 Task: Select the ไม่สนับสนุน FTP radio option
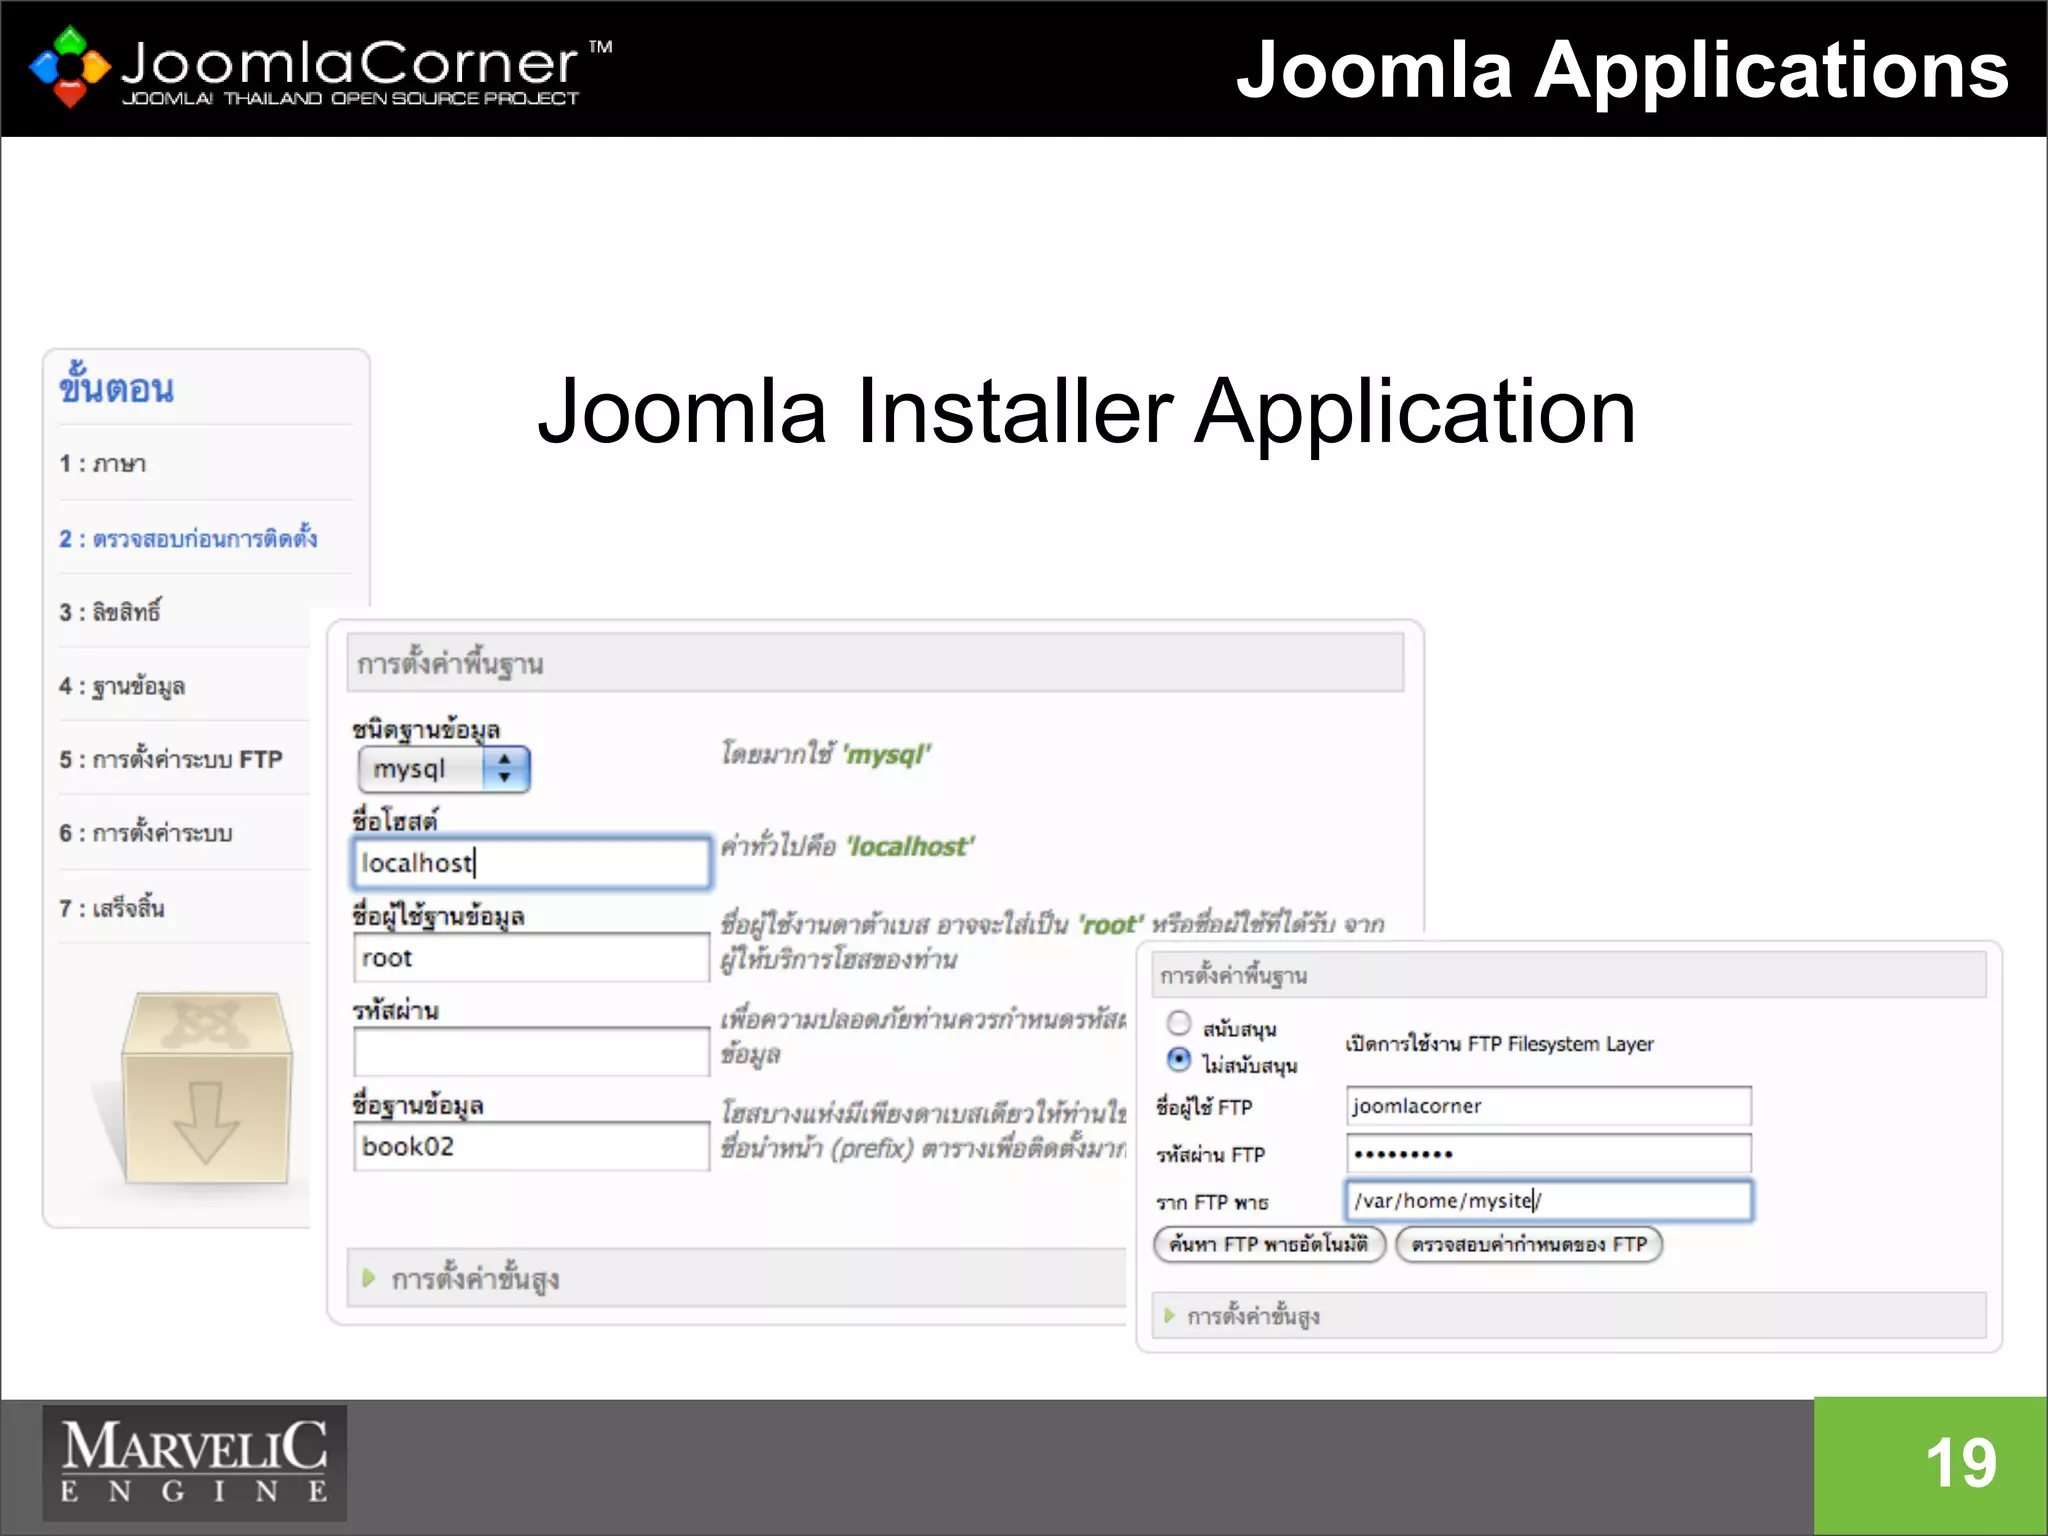1179,1059
